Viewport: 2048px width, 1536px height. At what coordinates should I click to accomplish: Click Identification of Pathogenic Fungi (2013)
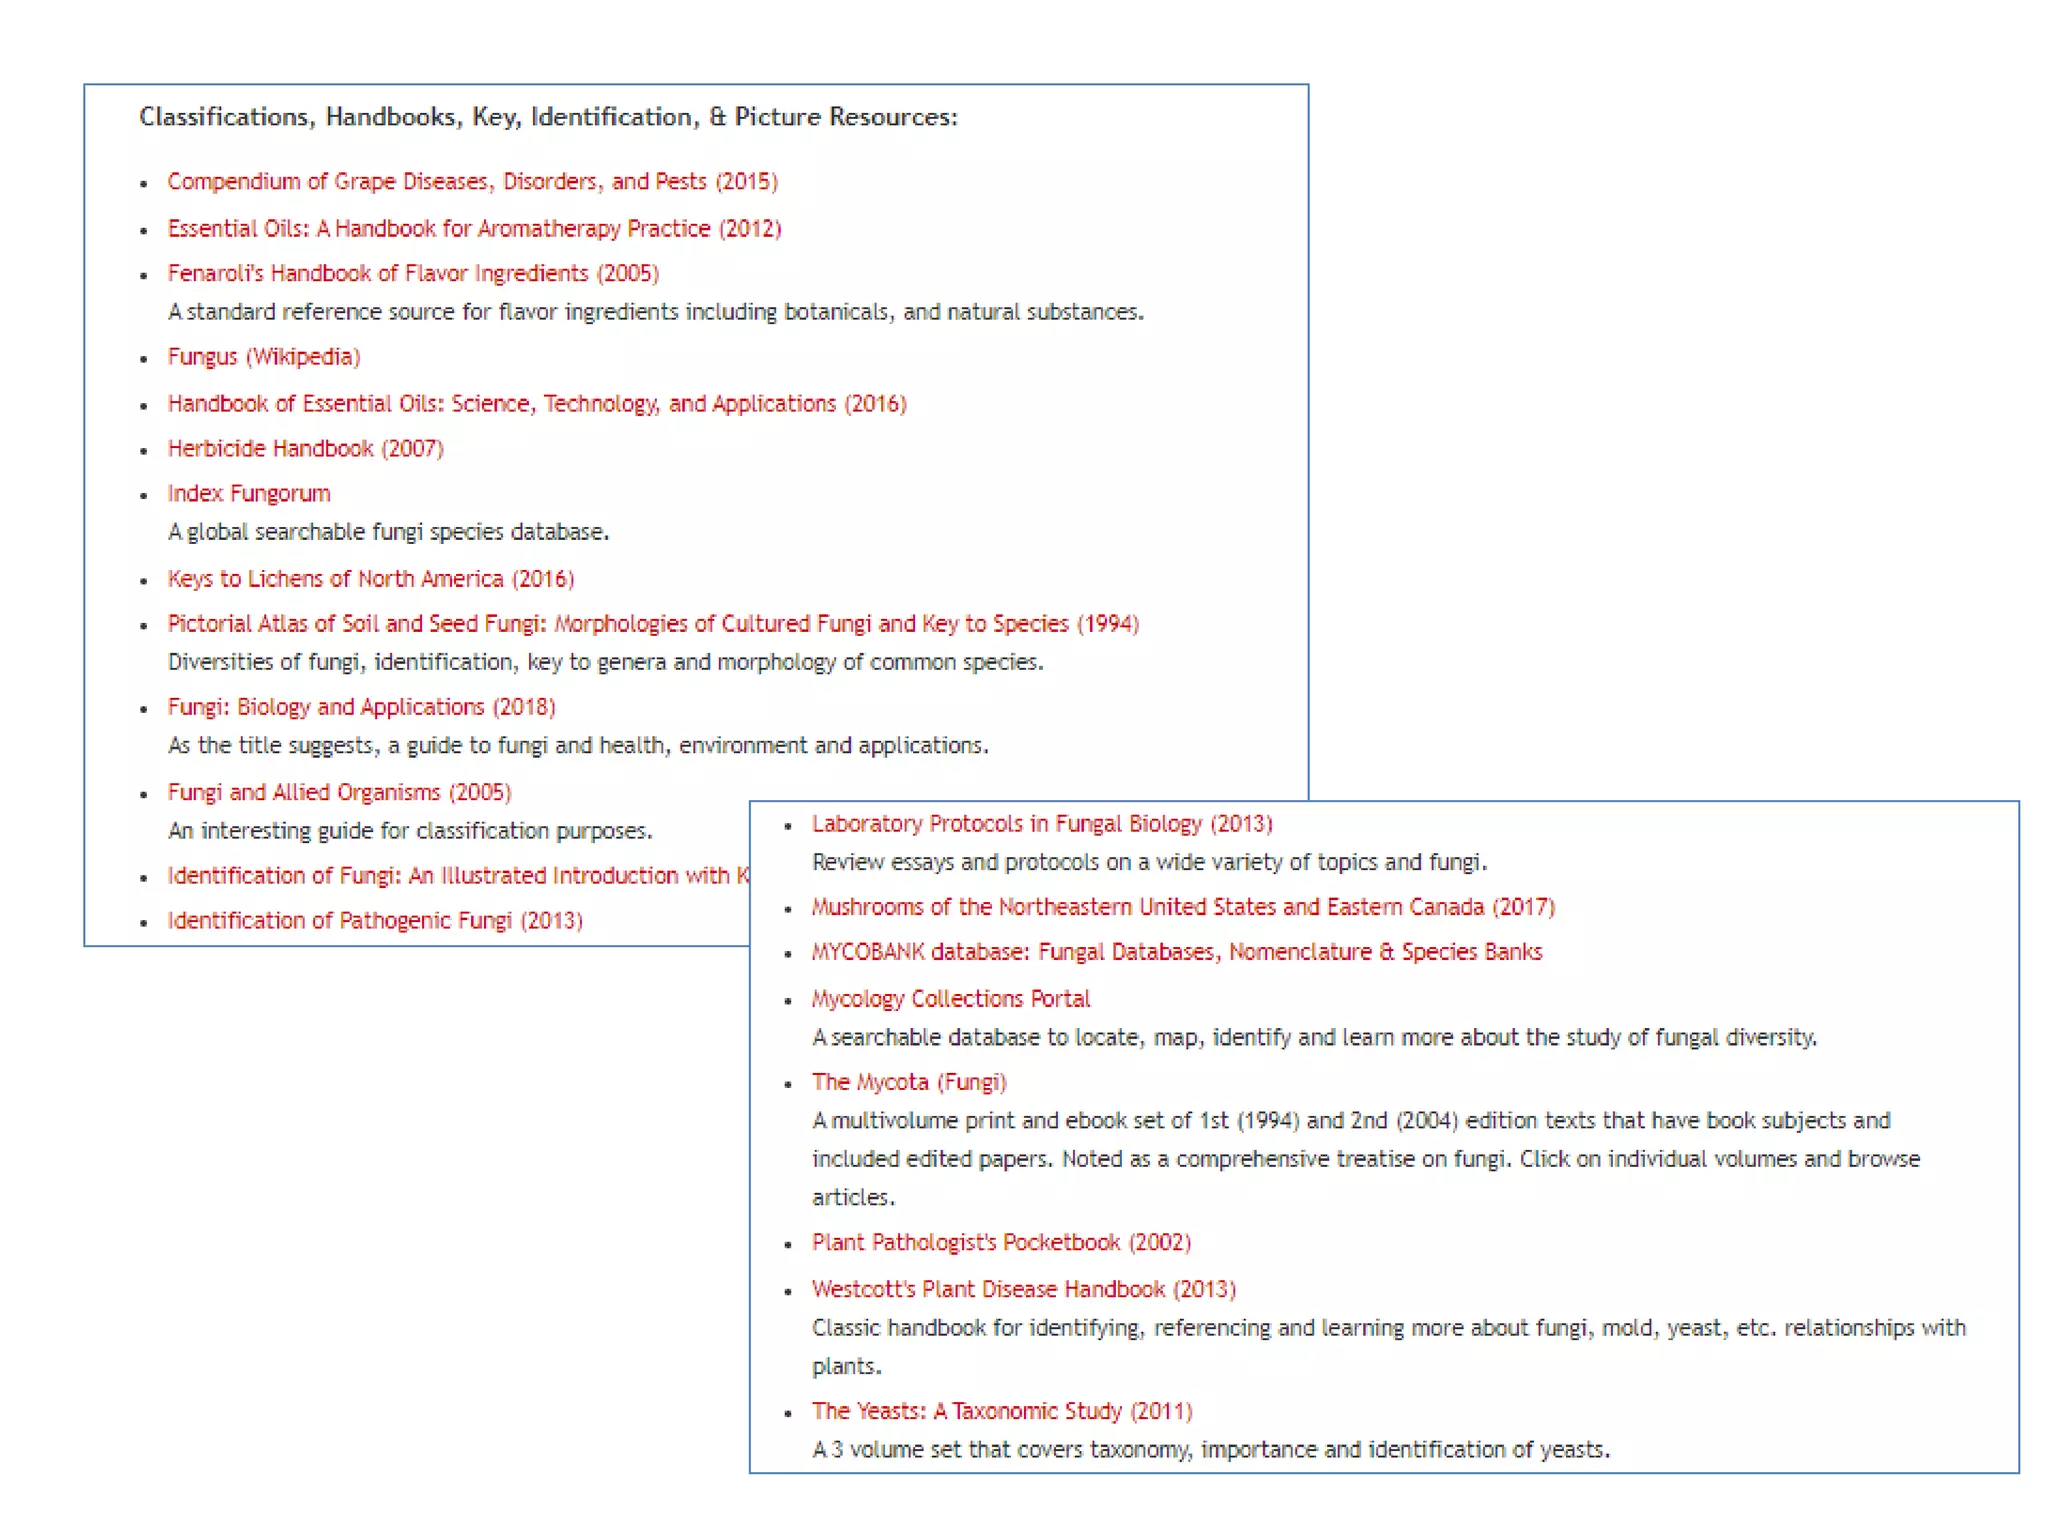[x=375, y=920]
